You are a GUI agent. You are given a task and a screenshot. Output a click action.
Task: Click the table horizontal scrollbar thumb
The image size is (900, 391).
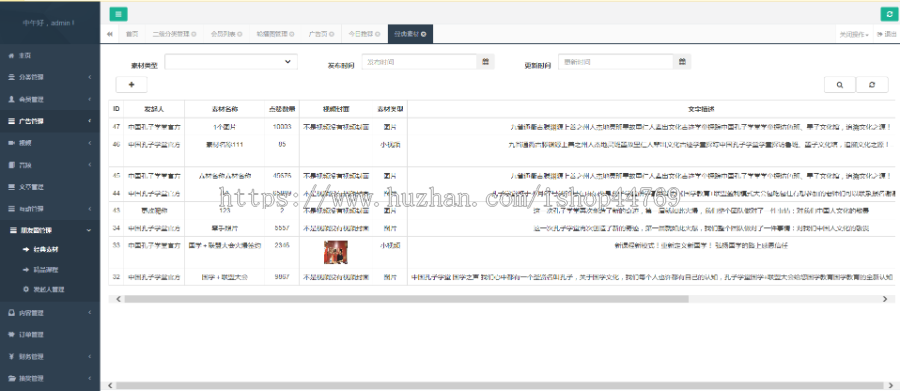[406, 299]
